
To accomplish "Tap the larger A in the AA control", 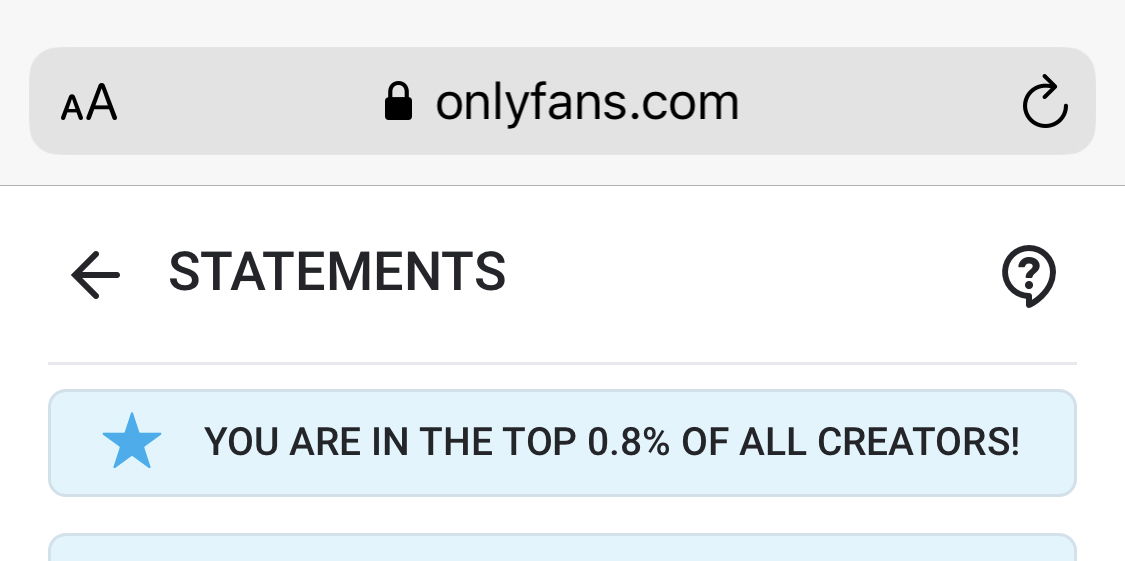I will (x=101, y=102).
